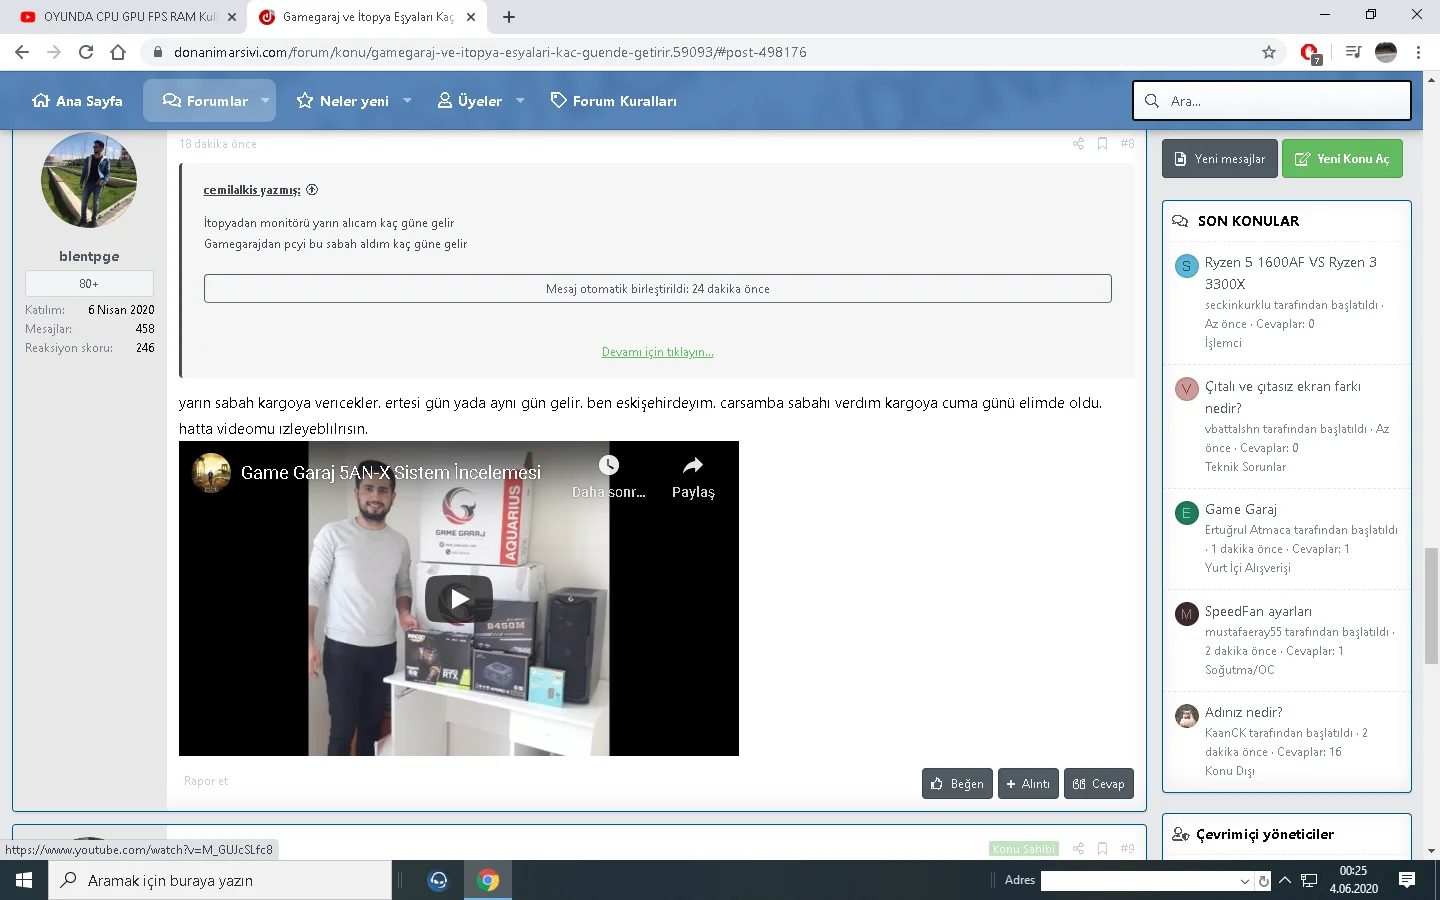The width and height of the screenshot is (1440, 900).
Task: Open the M avatar of mustafaeray55
Action: point(1186,614)
